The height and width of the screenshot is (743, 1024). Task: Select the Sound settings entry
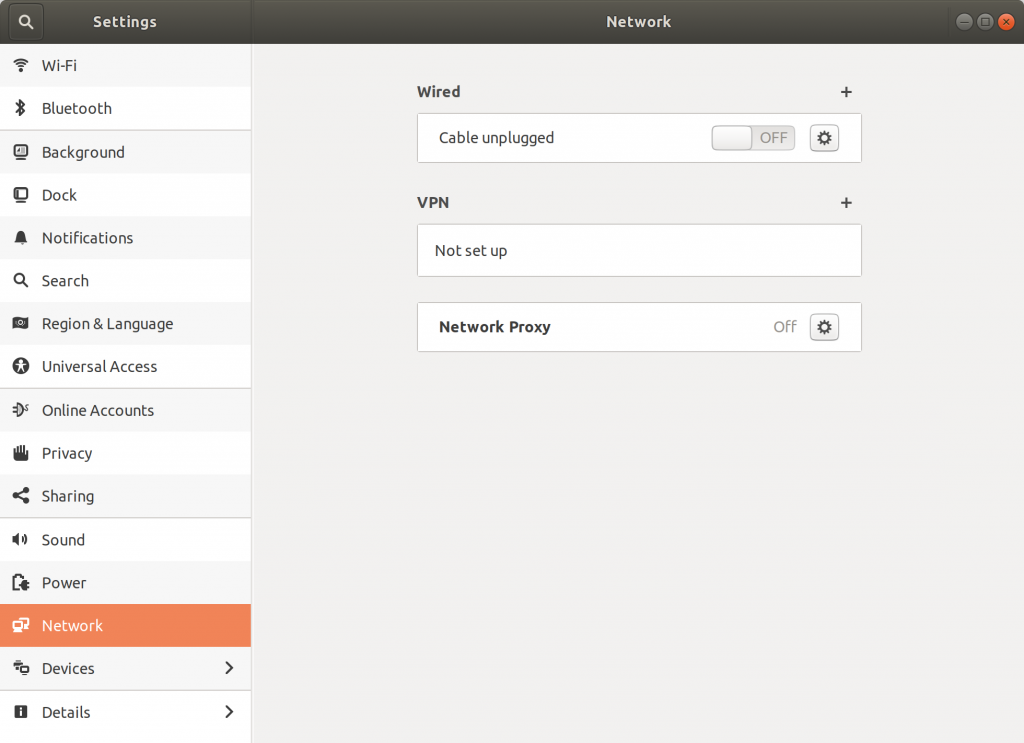(63, 540)
